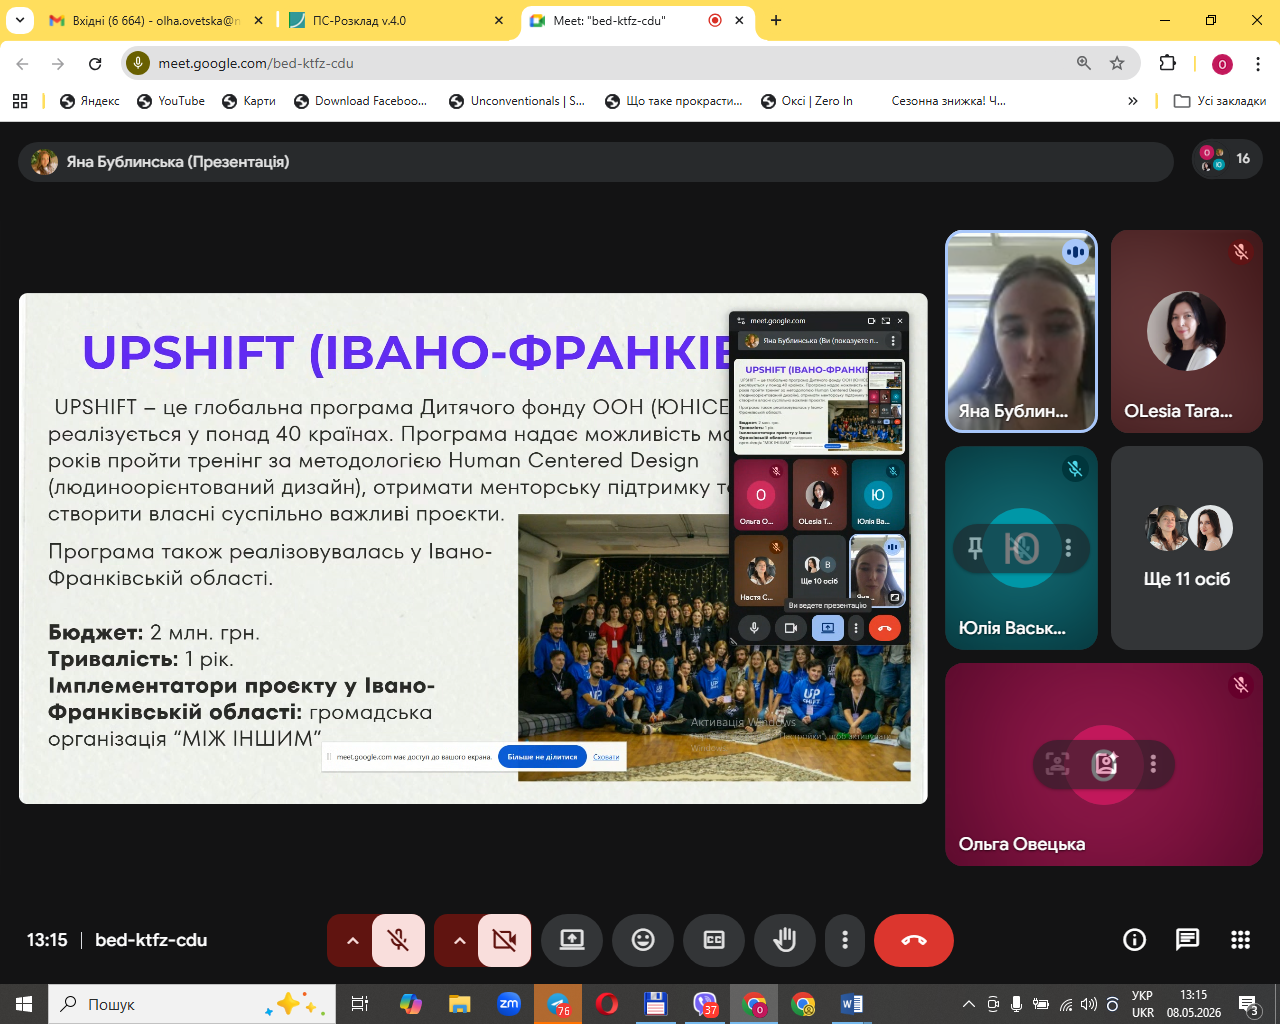Select Яна Бублин... video tile
Screen dimensions: 1280x1024
point(1021,332)
